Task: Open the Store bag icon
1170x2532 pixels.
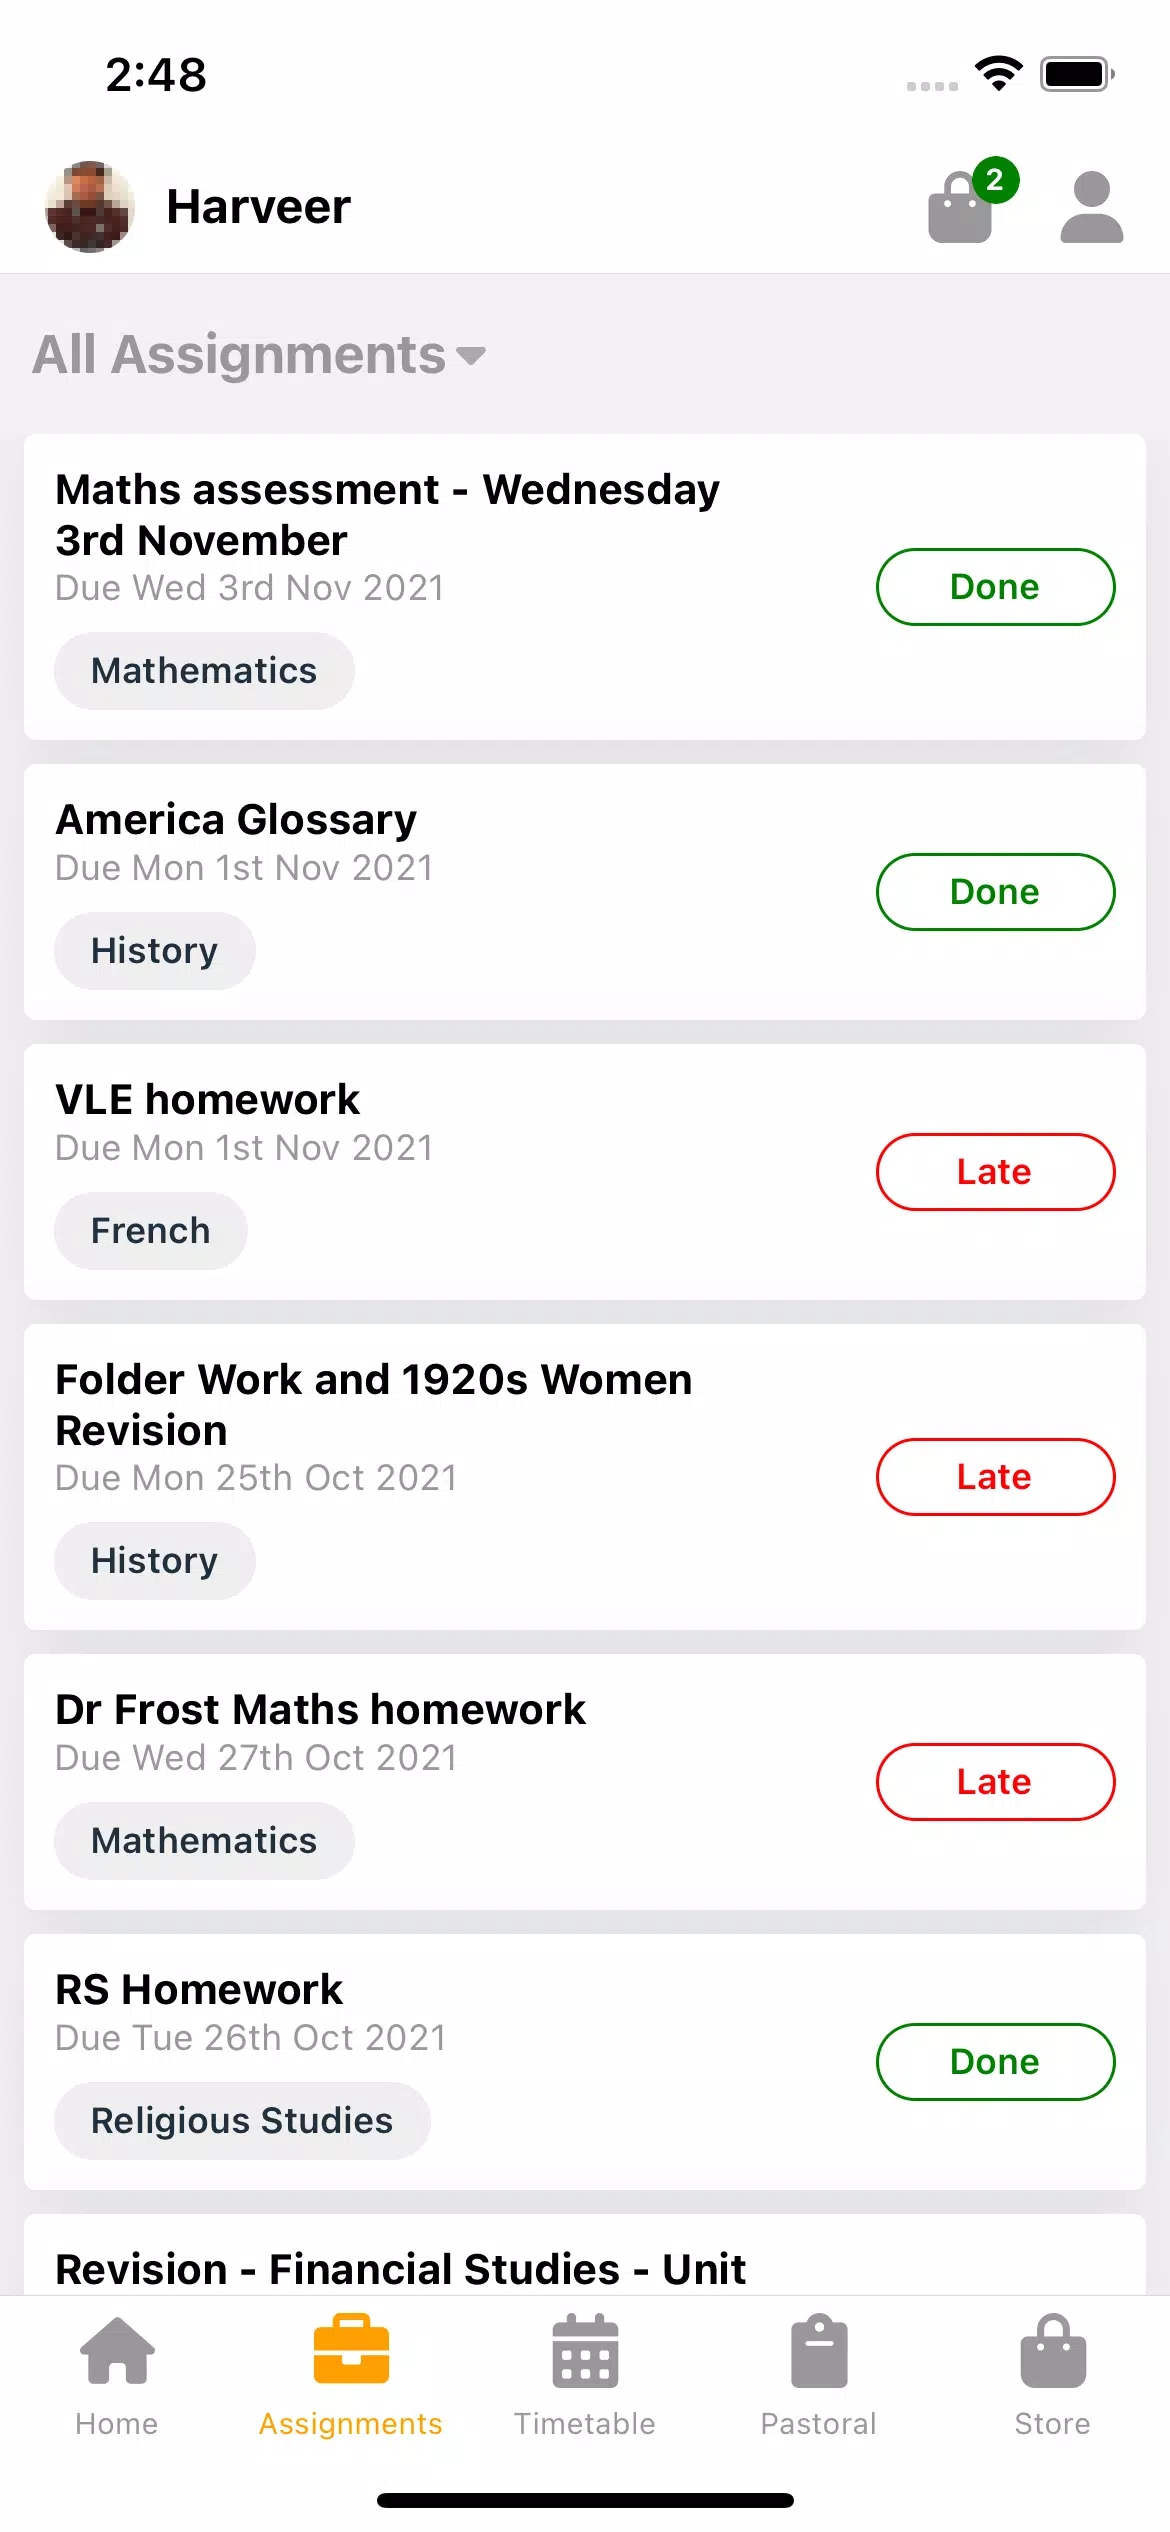Action: coord(1053,2350)
